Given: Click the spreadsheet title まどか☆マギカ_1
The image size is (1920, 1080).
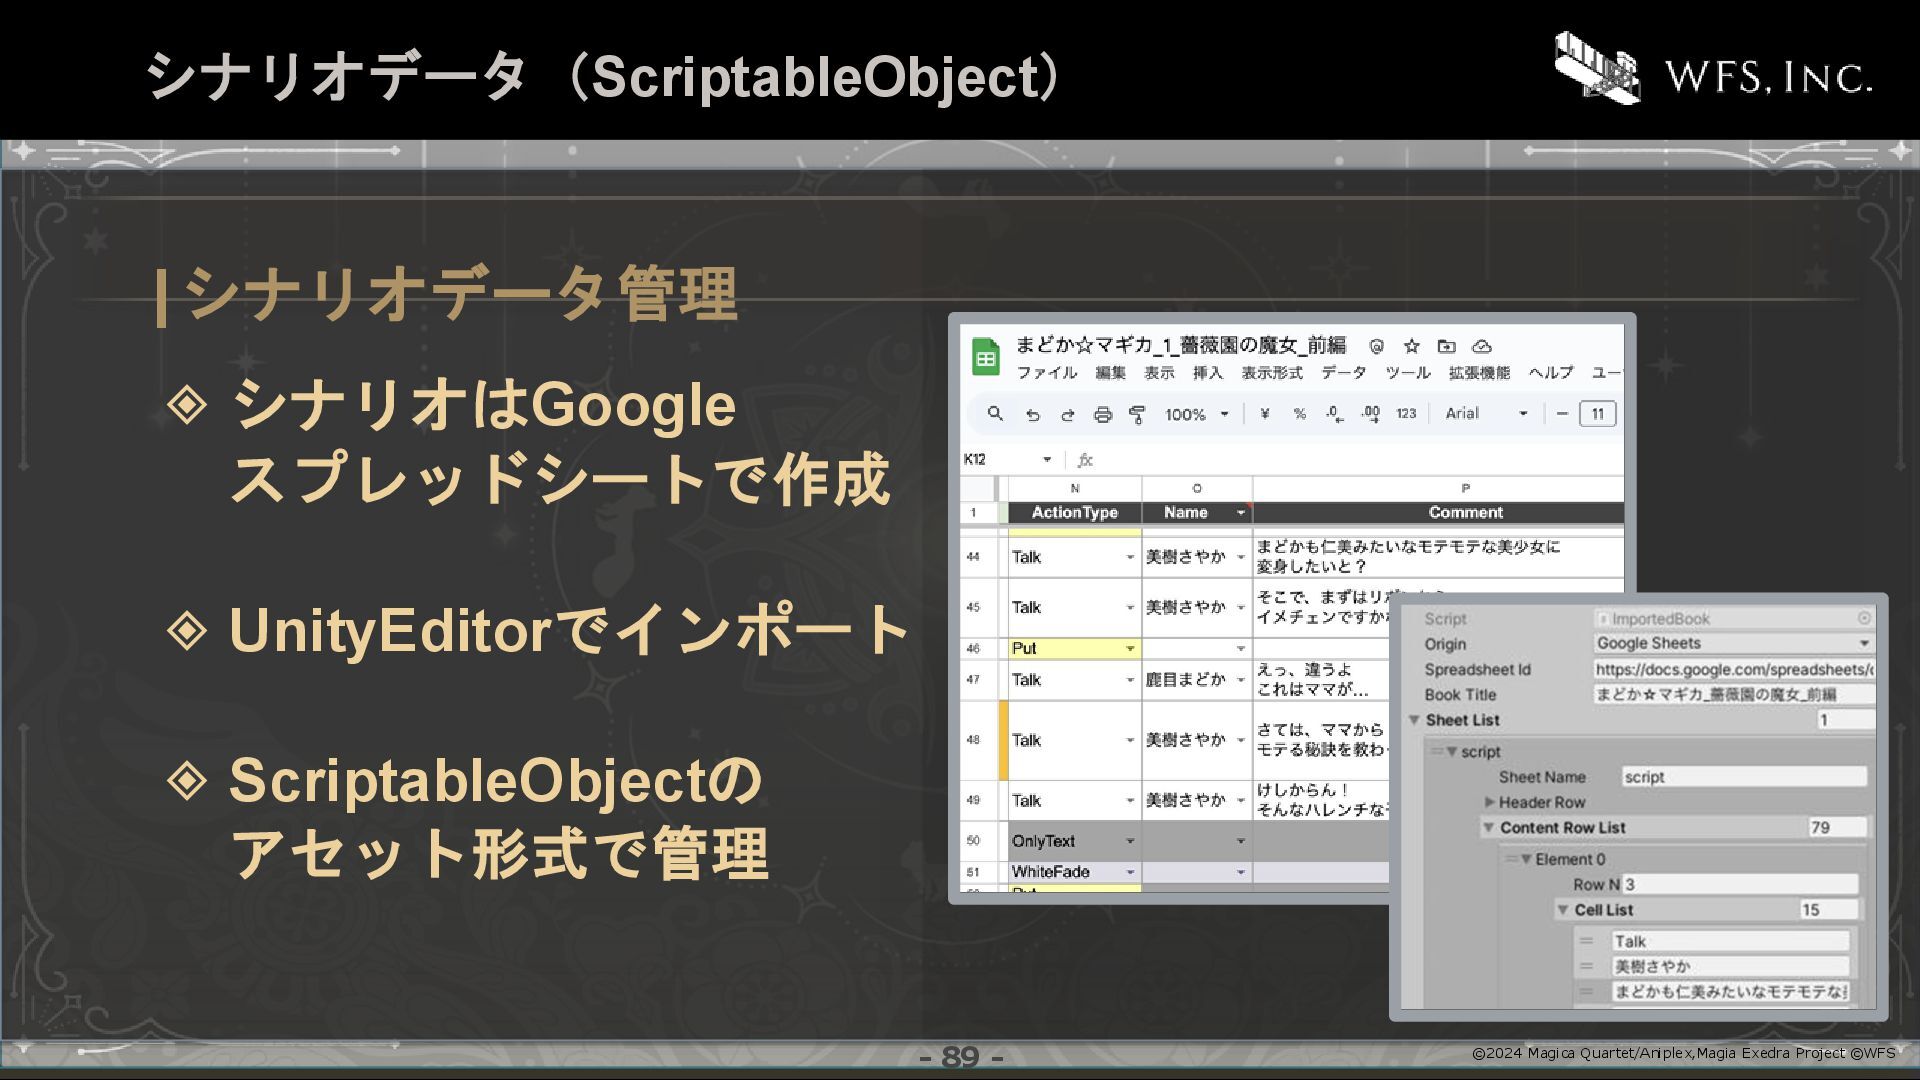Looking at the screenshot, I should pyautogui.click(x=1180, y=346).
